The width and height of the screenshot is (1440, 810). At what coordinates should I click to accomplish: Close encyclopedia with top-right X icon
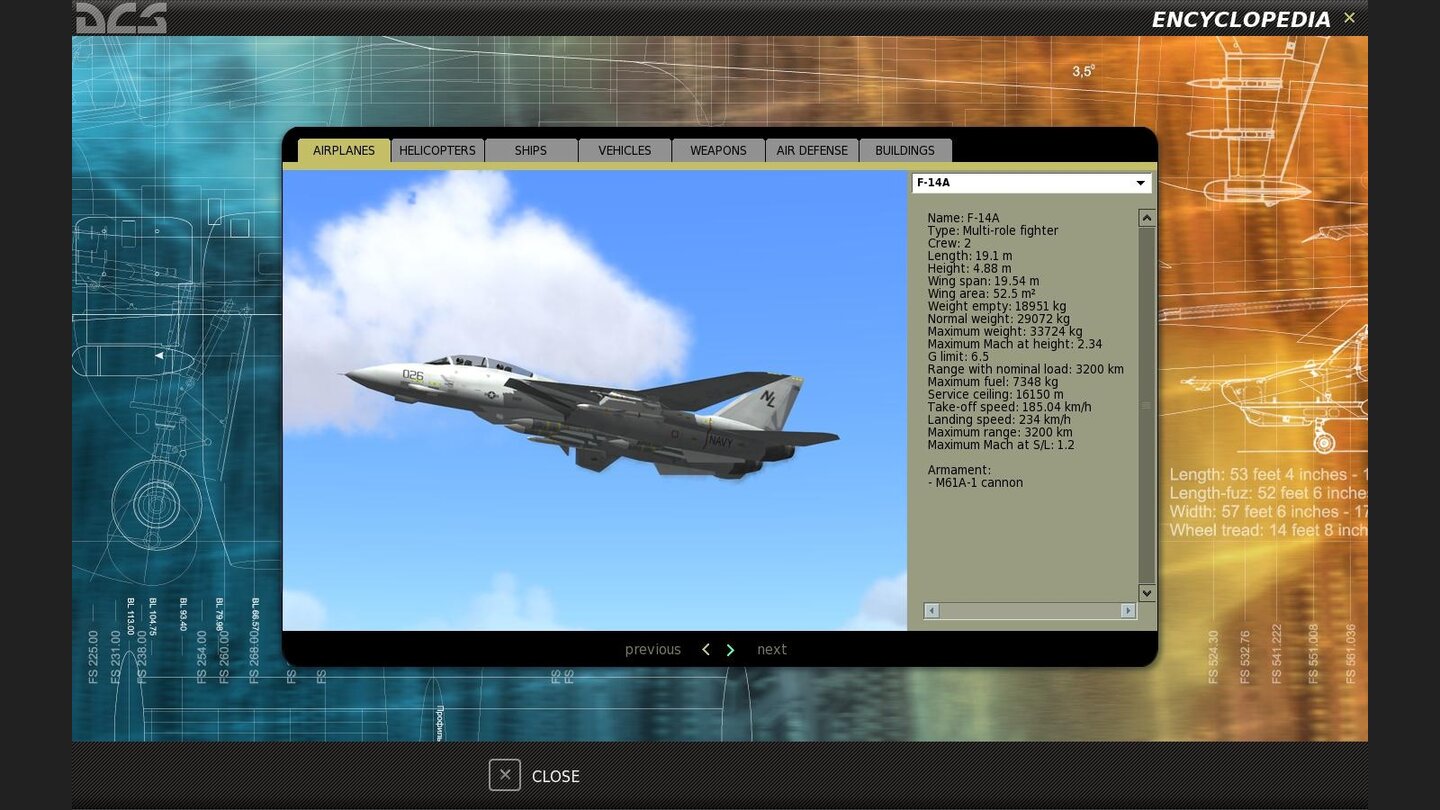(x=1349, y=18)
